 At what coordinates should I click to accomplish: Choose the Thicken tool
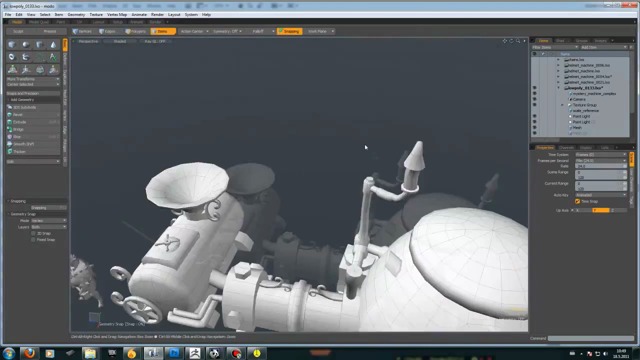click(x=33, y=151)
